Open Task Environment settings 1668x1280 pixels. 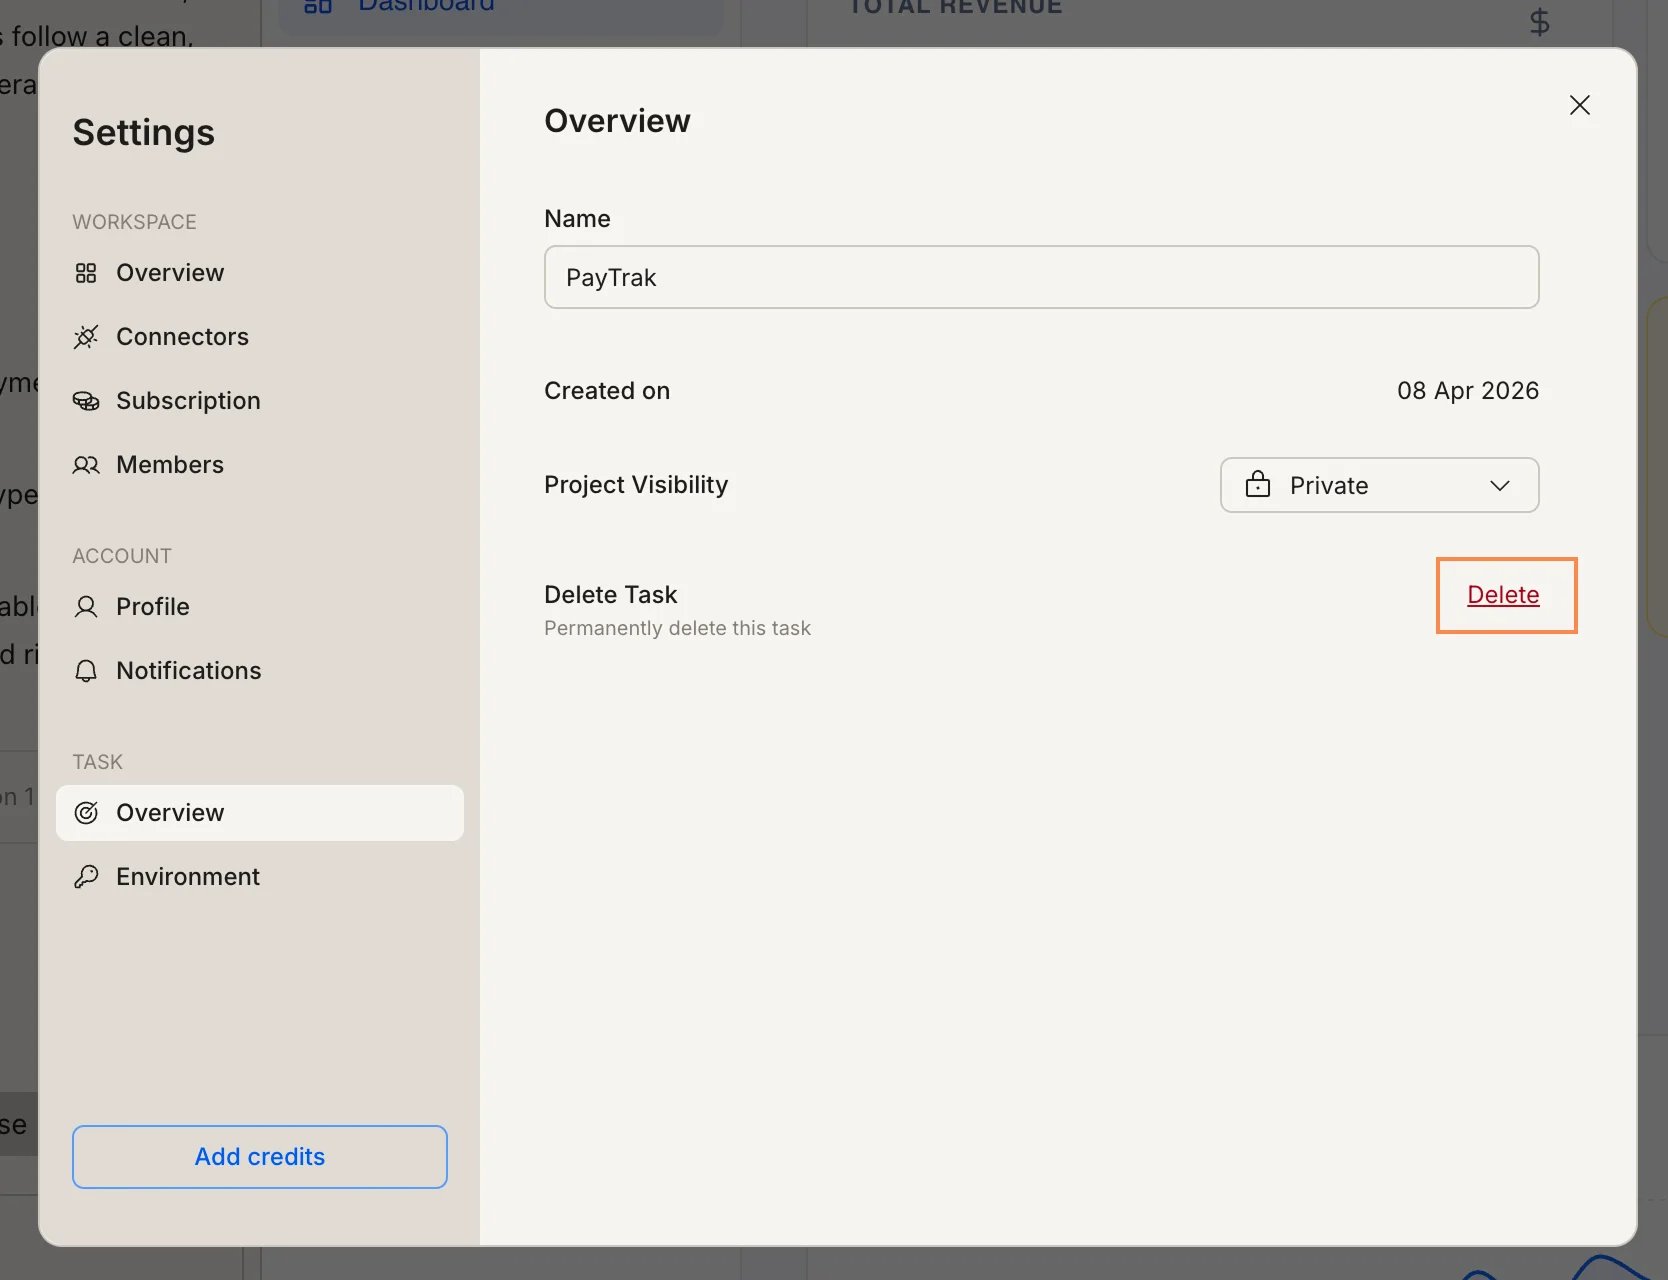click(x=260, y=877)
